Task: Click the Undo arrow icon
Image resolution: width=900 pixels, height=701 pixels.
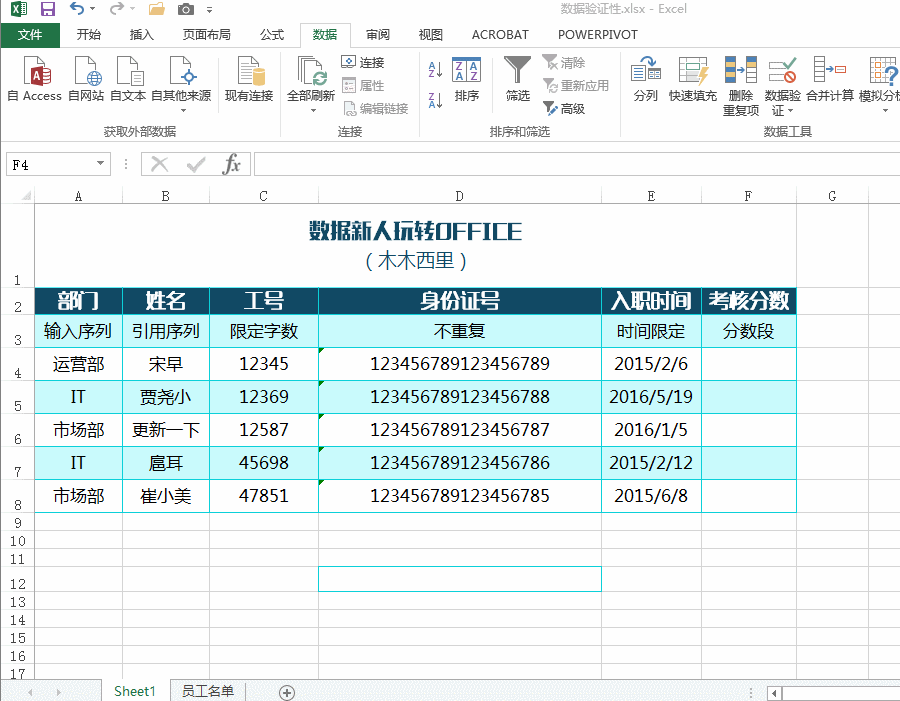Action: tap(76, 9)
